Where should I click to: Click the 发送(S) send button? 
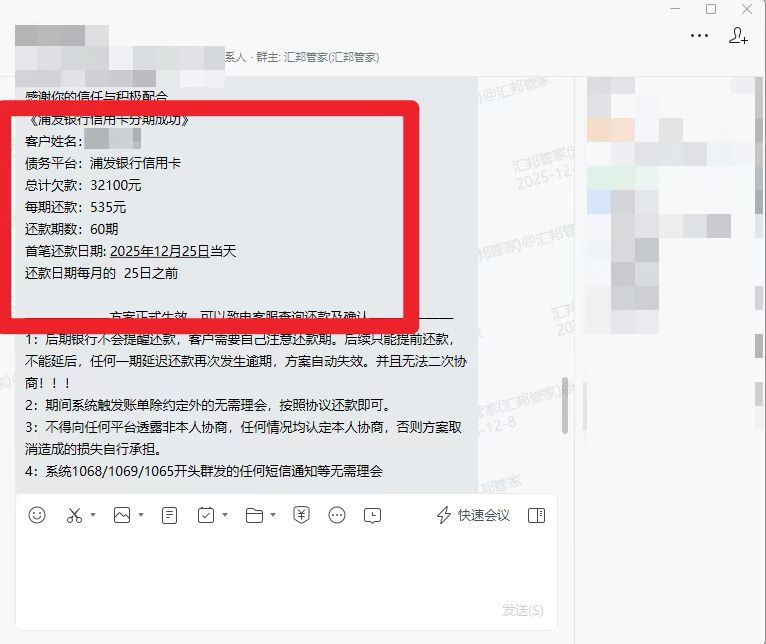(523, 610)
